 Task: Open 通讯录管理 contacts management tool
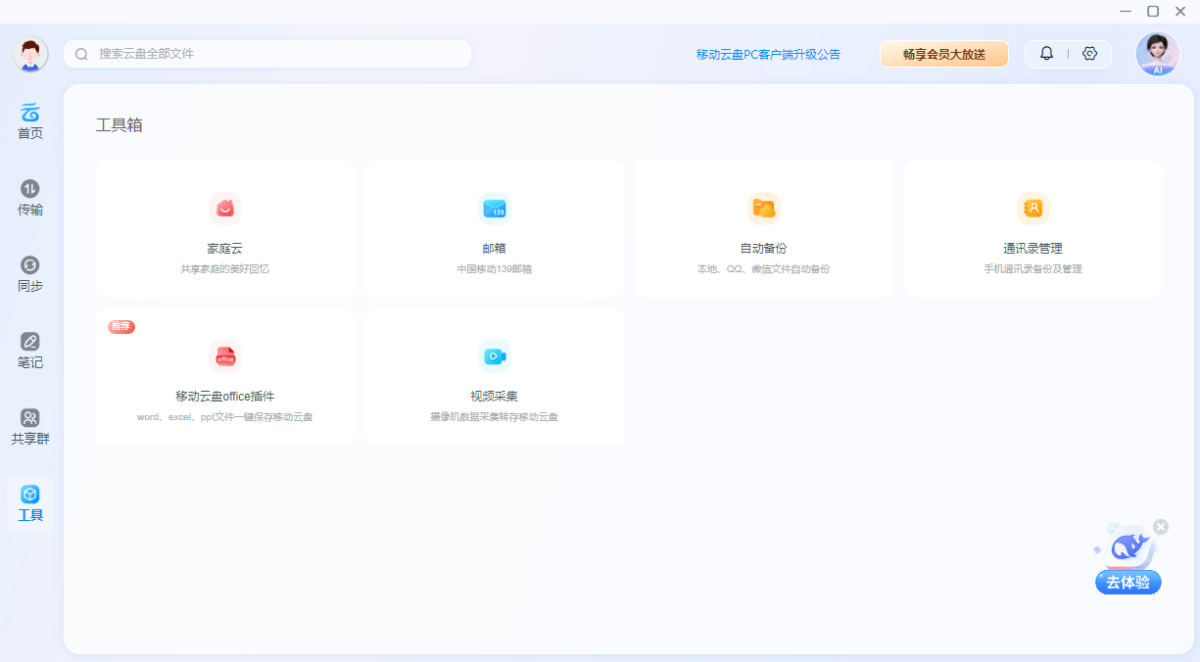click(1032, 228)
